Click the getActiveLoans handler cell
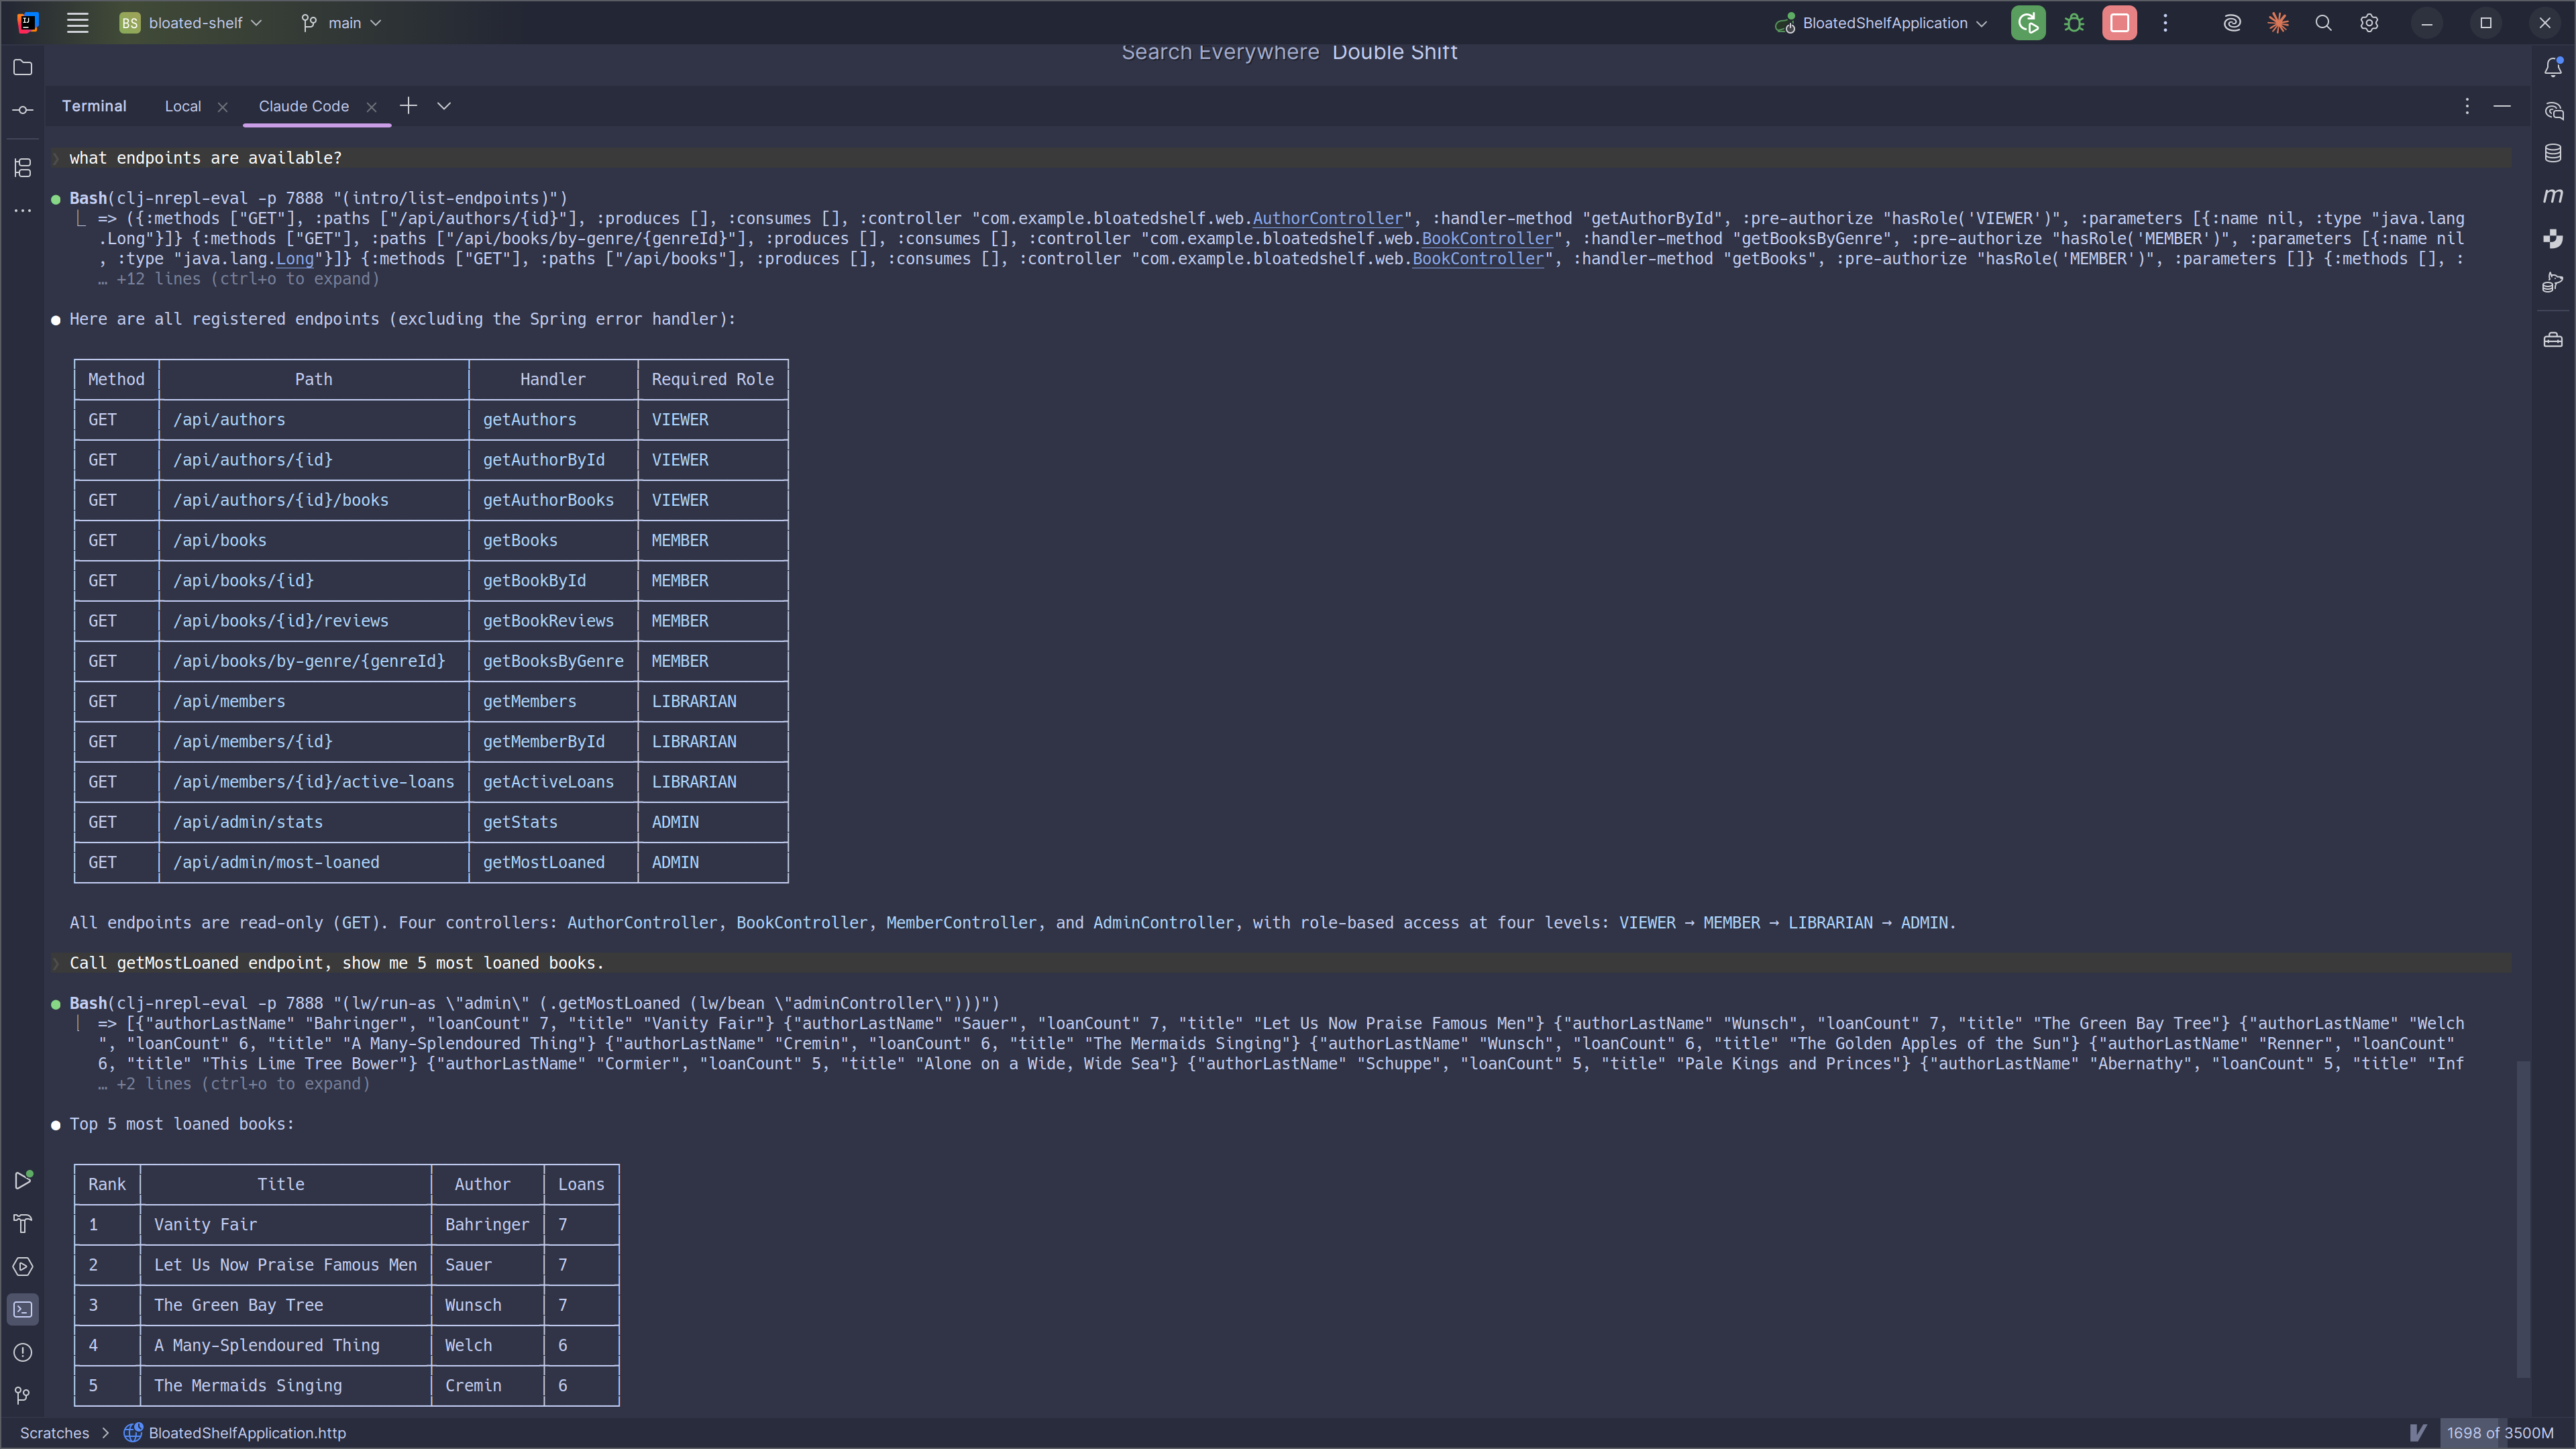 tap(553, 782)
